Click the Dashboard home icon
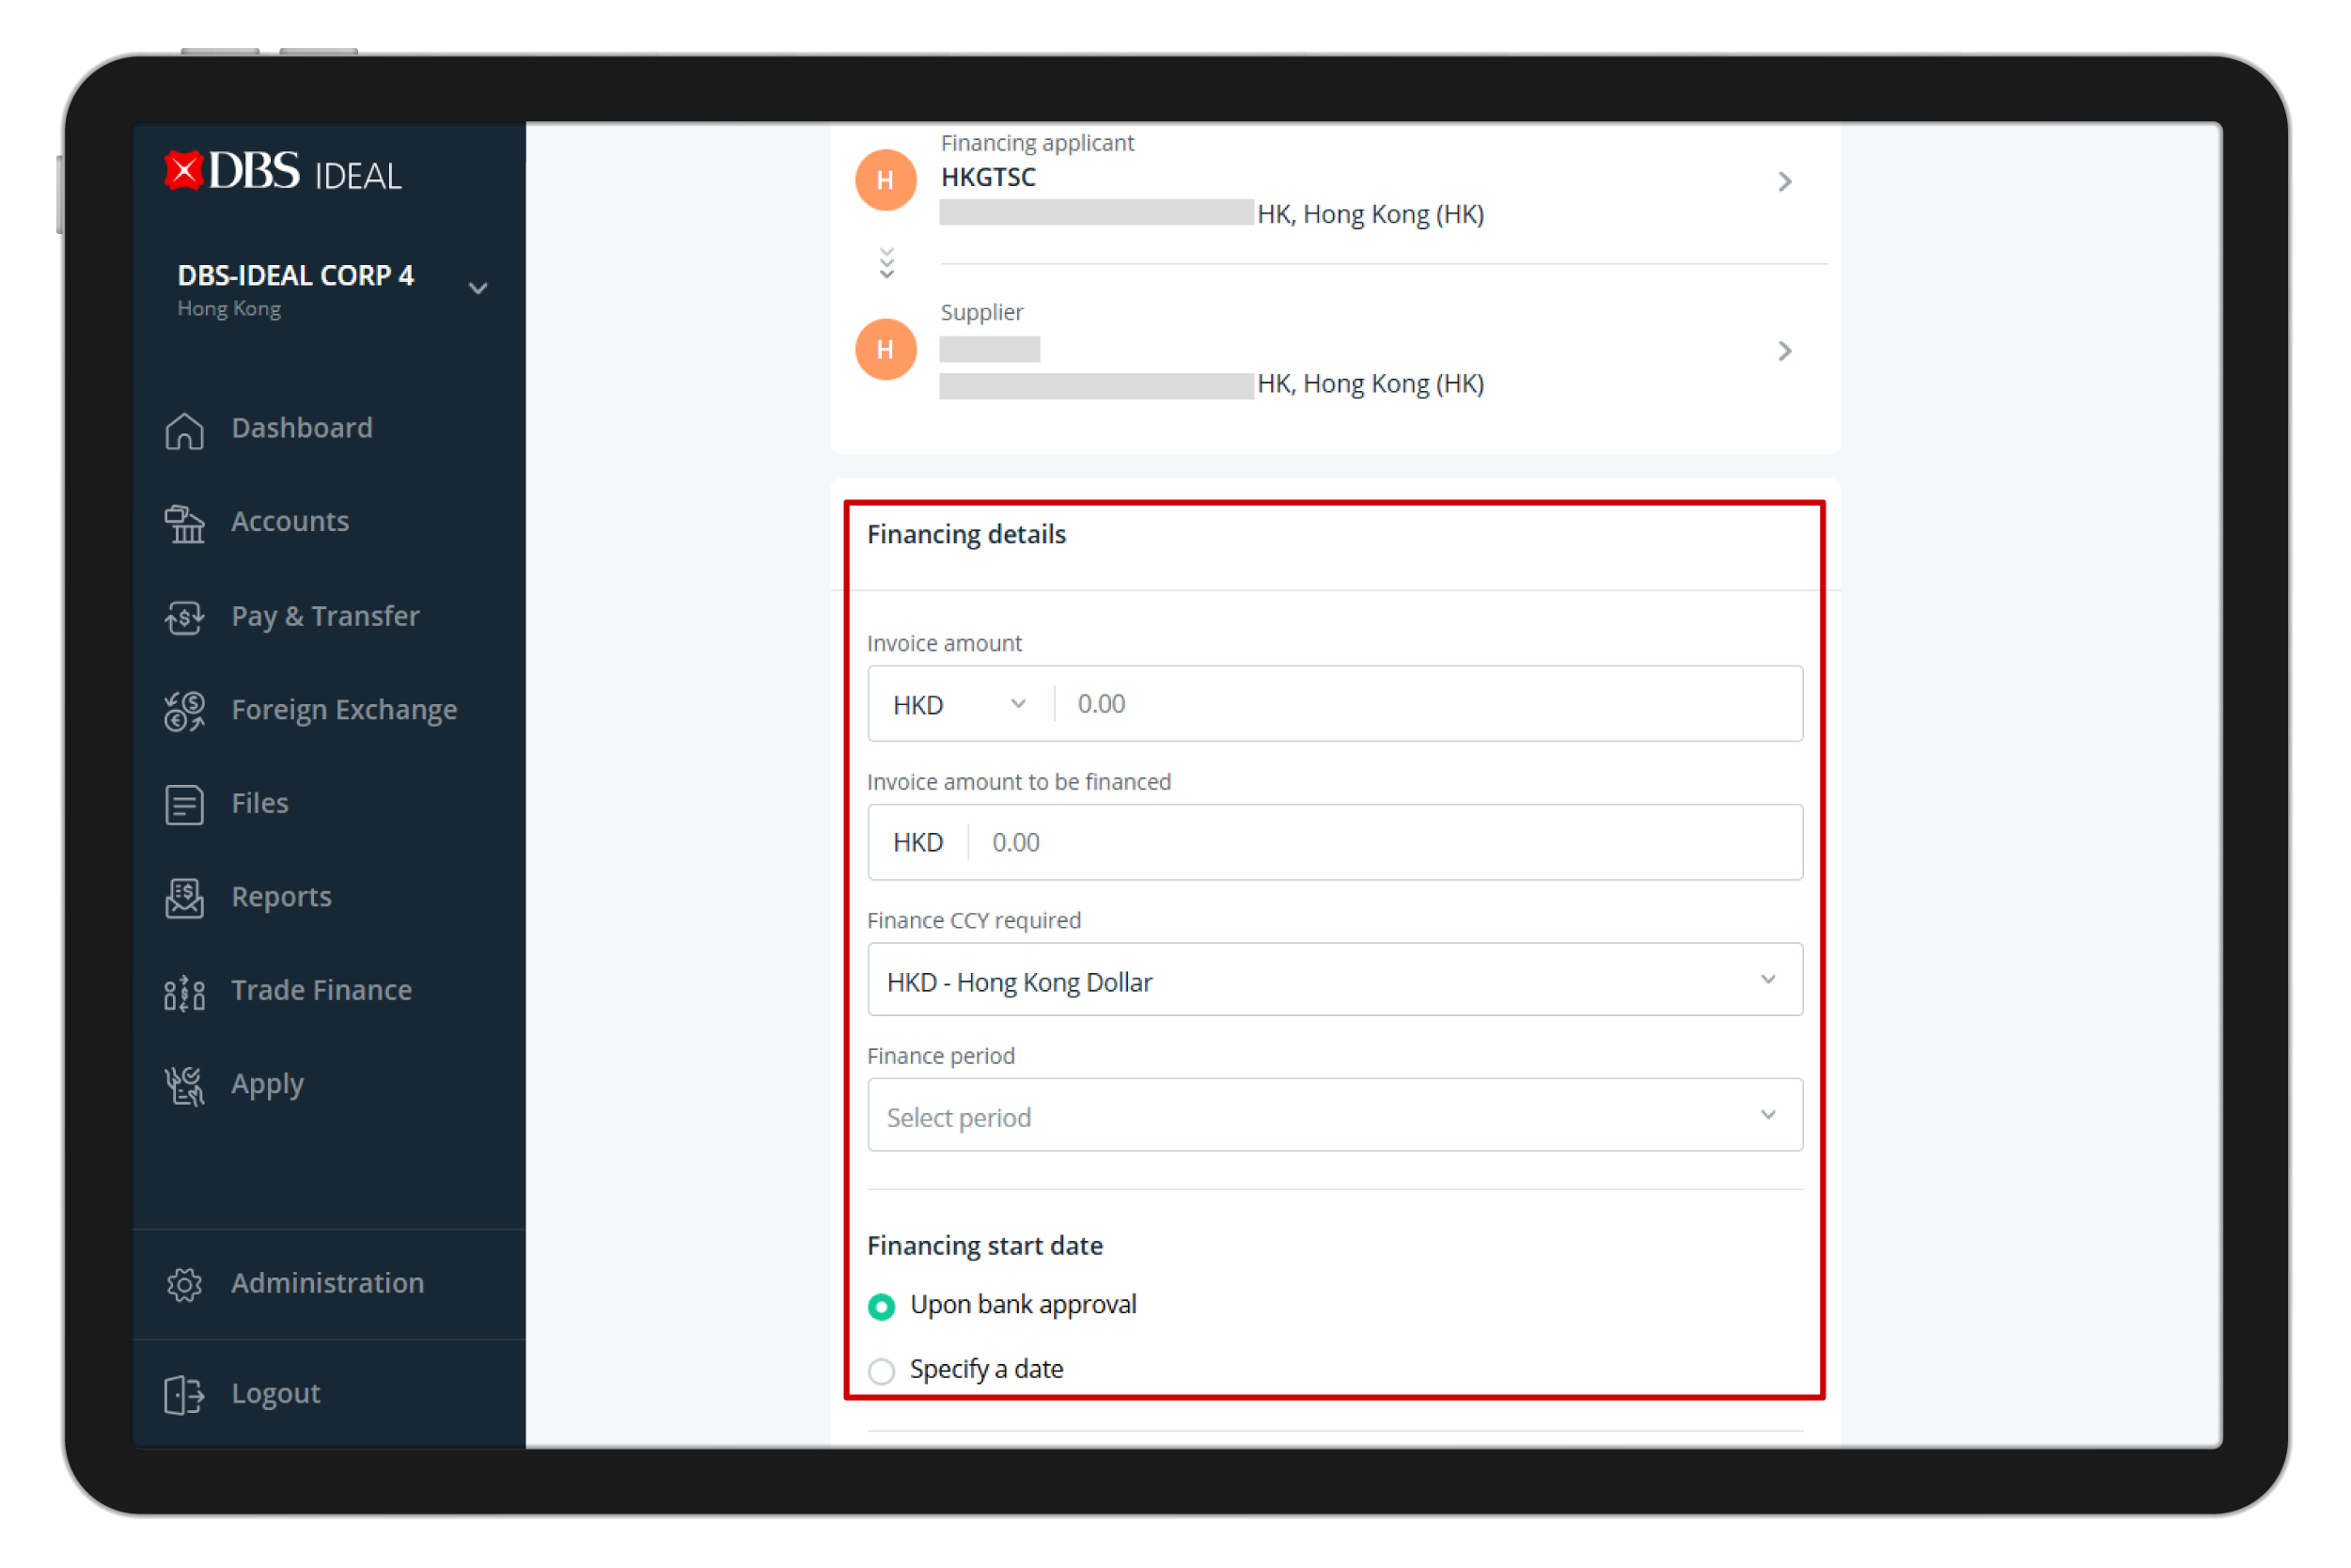The height and width of the screenshot is (1568, 2351). (x=184, y=430)
